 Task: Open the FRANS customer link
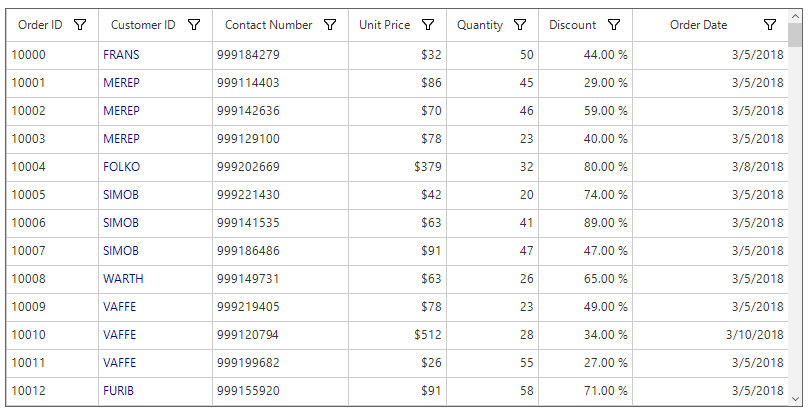[x=121, y=55]
